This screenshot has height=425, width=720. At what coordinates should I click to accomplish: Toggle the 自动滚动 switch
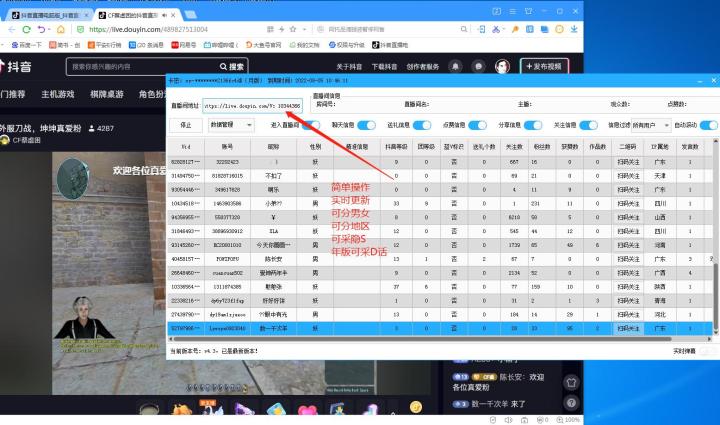pos(709,125)
